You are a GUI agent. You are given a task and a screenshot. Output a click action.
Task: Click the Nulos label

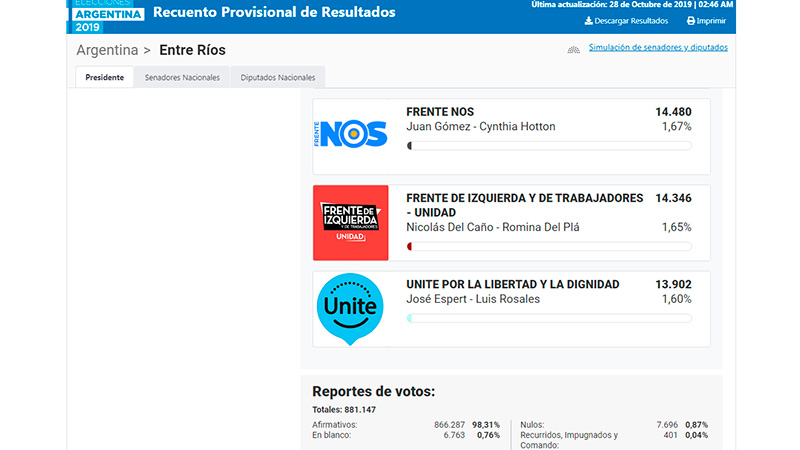click(x=532, y=424)
